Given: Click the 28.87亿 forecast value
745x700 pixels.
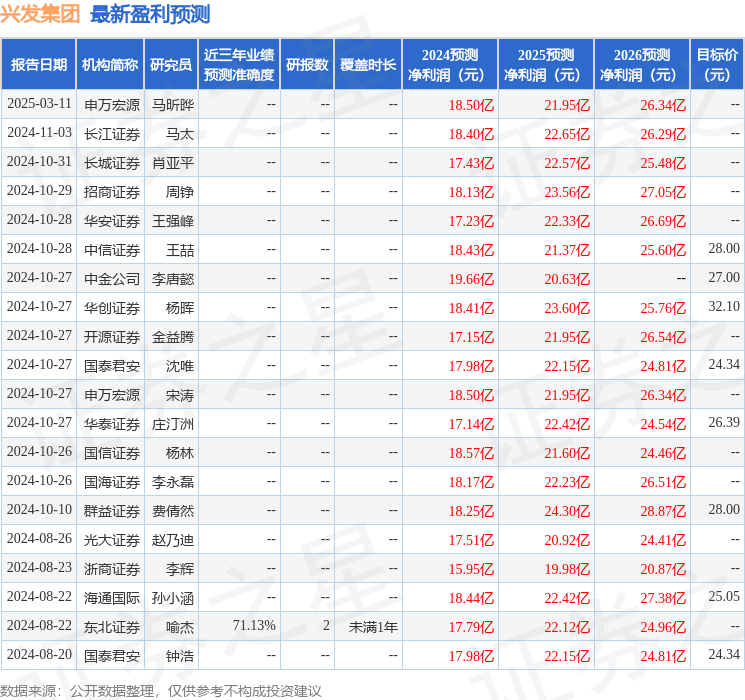Looking at the screenshot, I should [663, 511].
